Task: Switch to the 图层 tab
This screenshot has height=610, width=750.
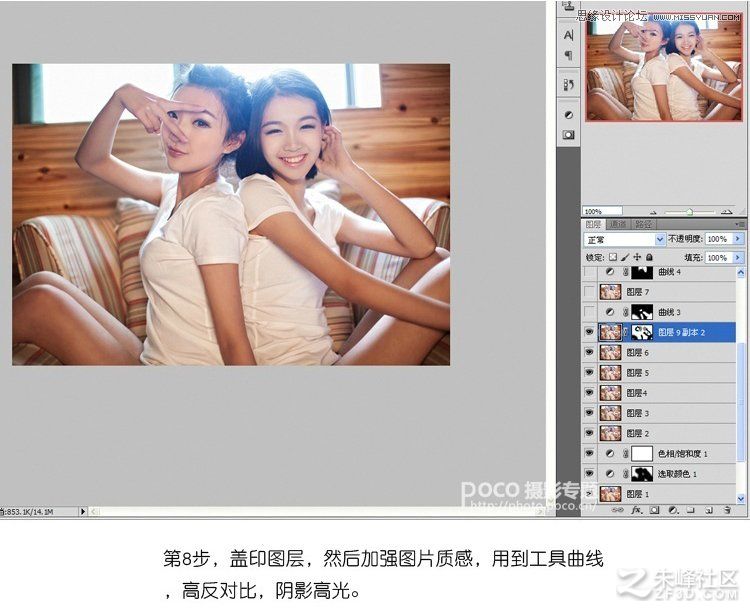Action: [594, 224]
